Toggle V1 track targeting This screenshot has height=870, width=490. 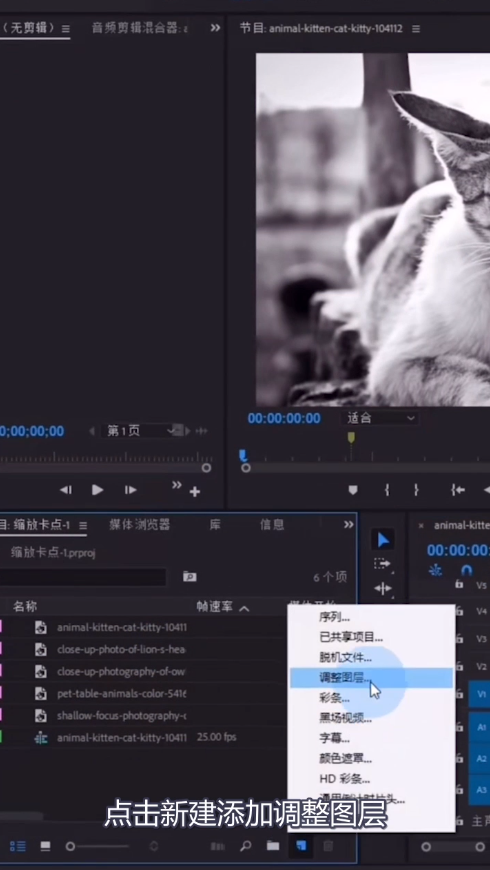click(481, 694)
